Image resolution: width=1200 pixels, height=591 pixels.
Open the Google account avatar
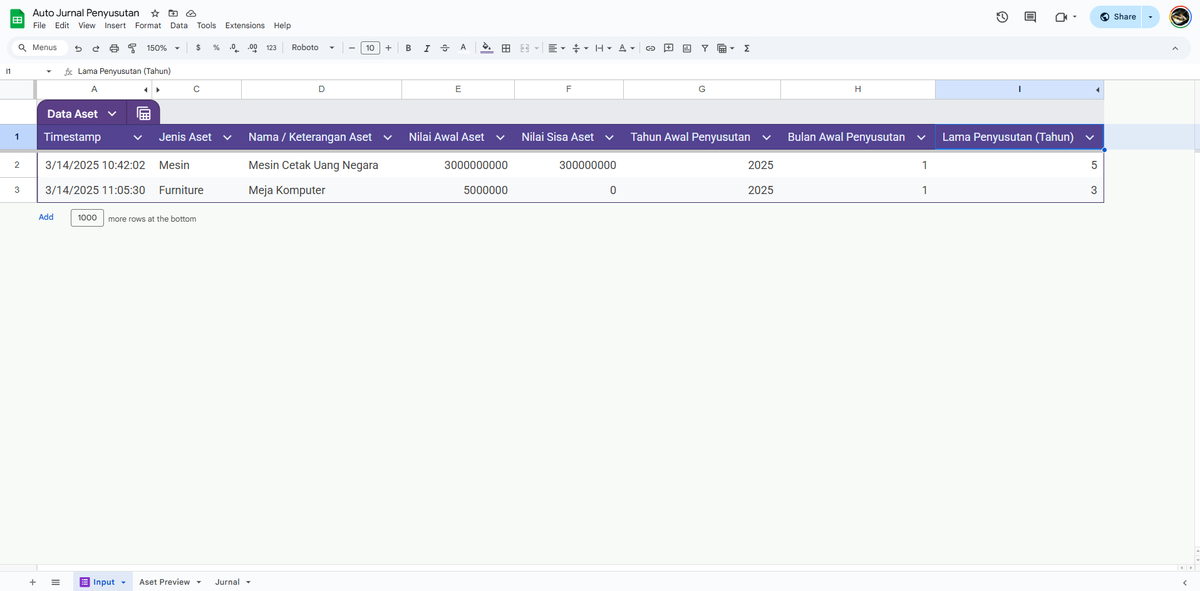1180,17
